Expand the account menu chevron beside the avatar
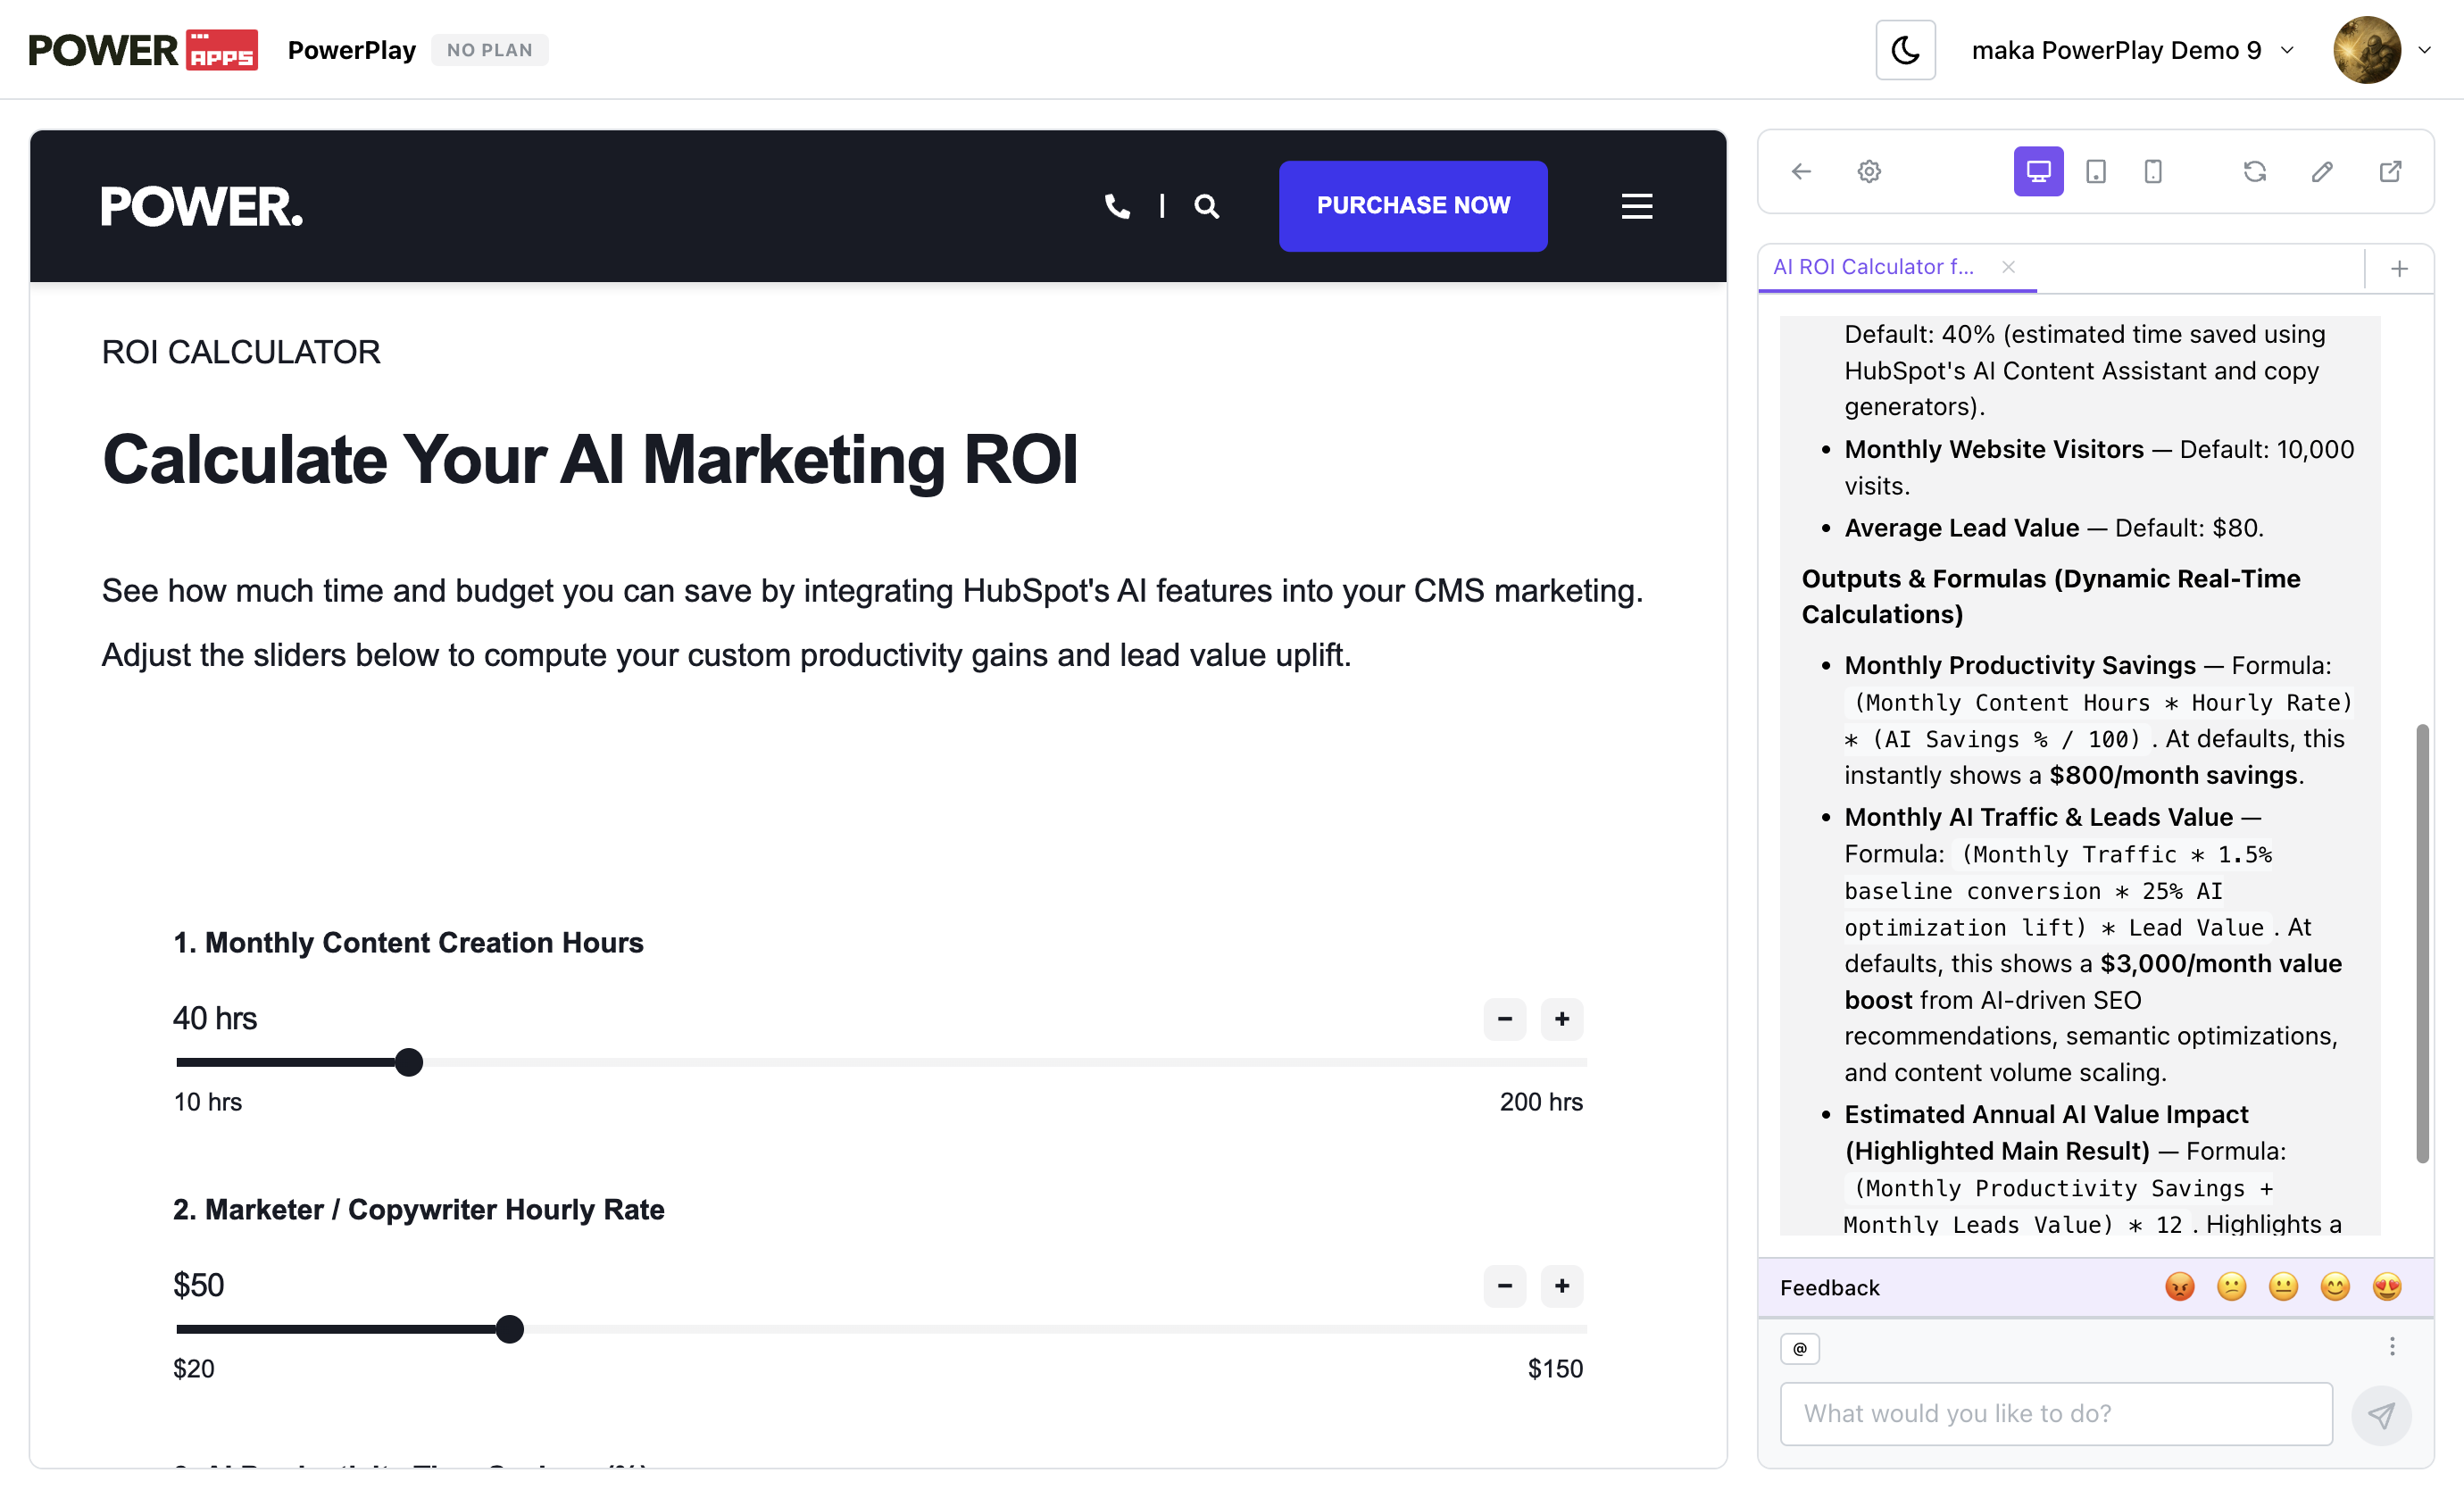 point(2424,50)
